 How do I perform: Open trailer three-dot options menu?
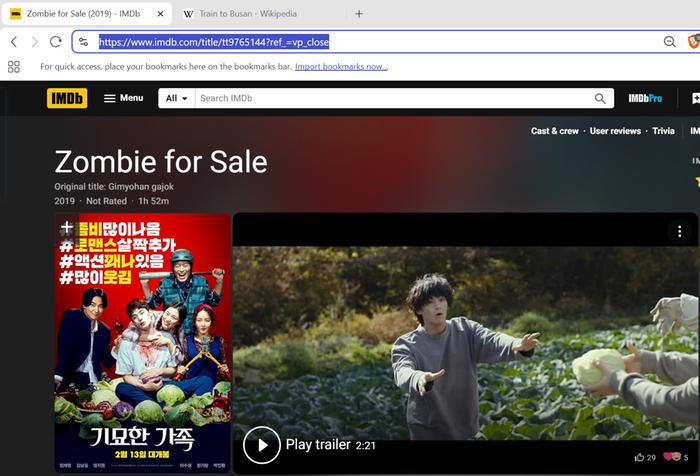pyautogui.click(x=679, y=231)
